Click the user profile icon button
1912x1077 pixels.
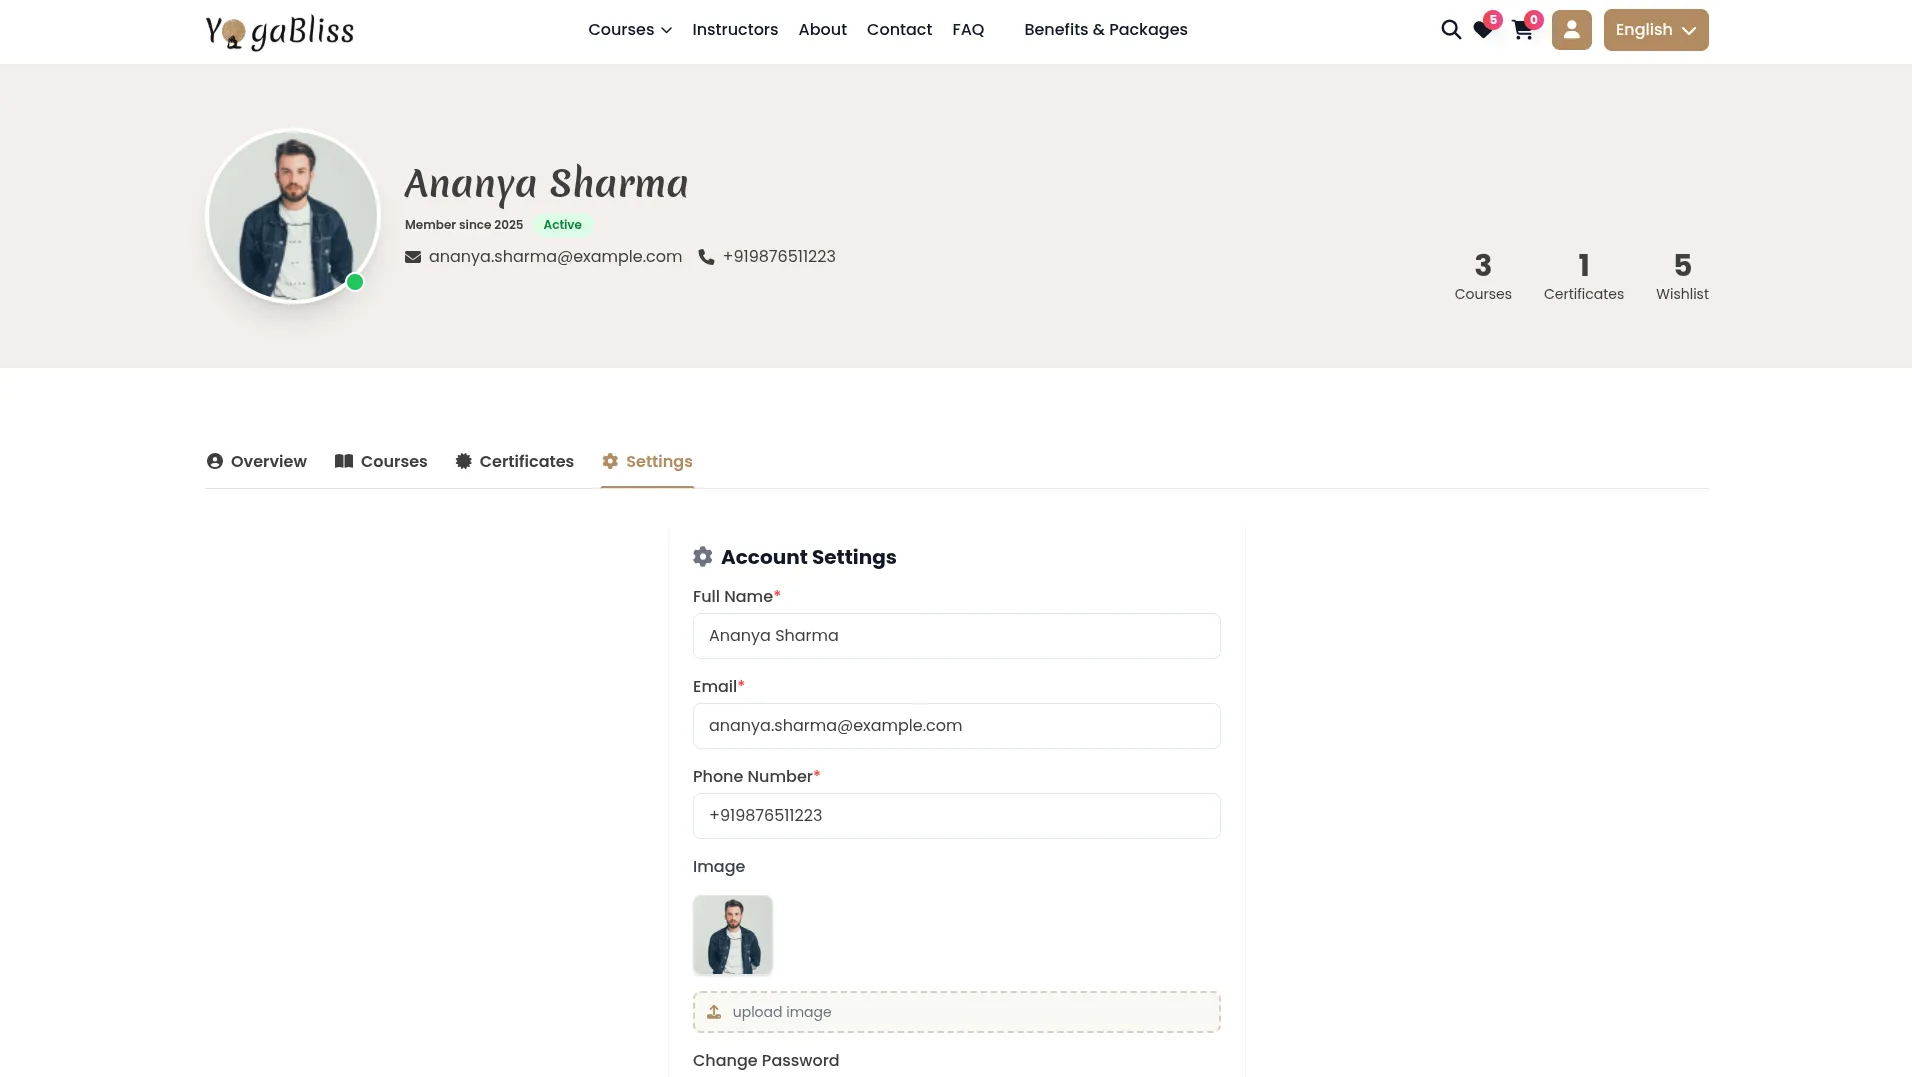(1571, 30)
